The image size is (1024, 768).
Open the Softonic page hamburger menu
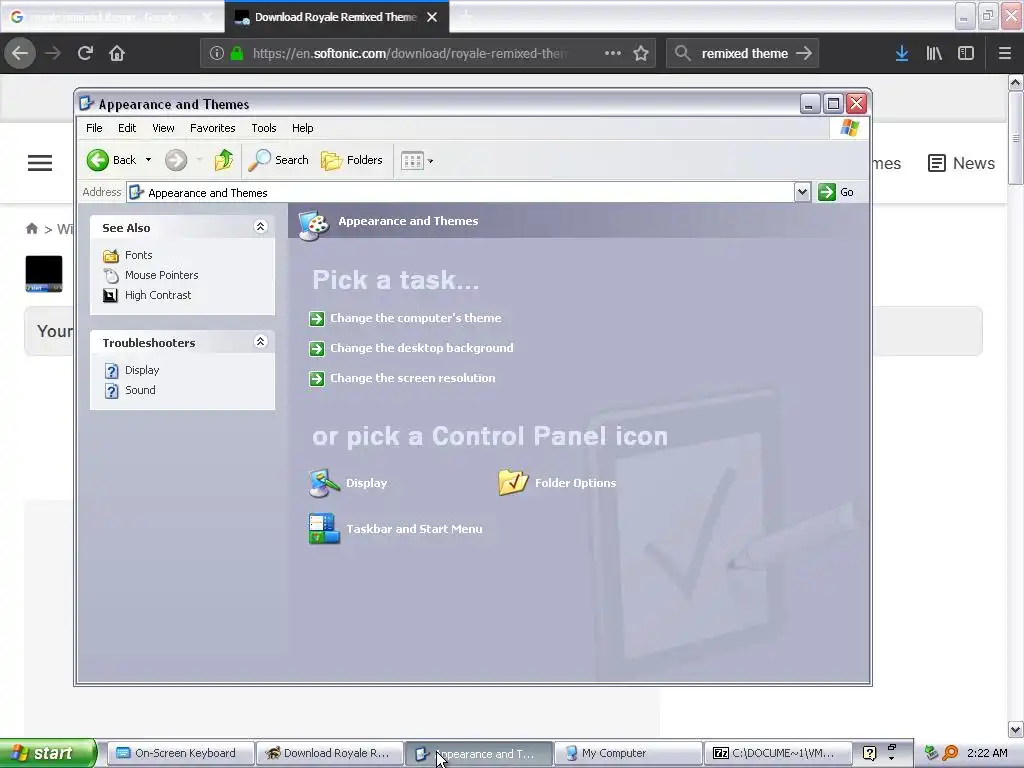[x=40, y=163]
